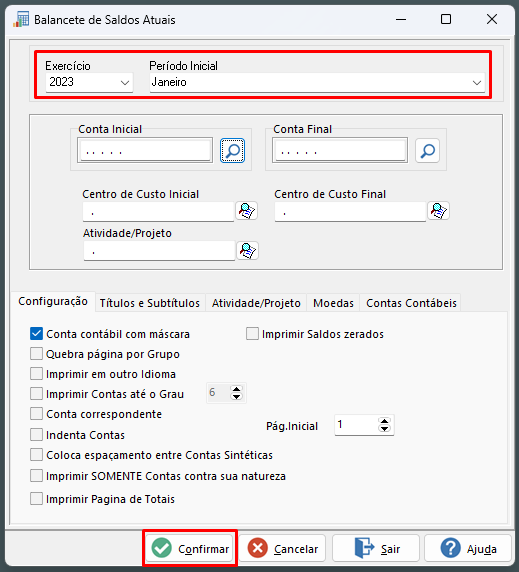Enable Indenta Contas checkbox
The height and width of the screenshot is (572, 519).
[36, 434]
